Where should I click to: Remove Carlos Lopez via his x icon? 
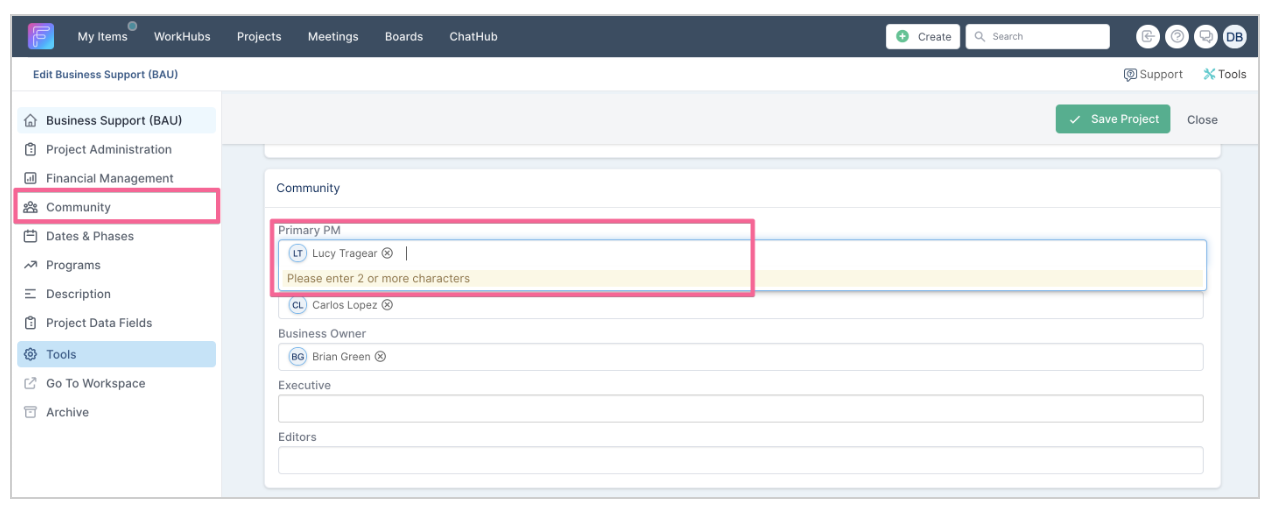point(387,305)
